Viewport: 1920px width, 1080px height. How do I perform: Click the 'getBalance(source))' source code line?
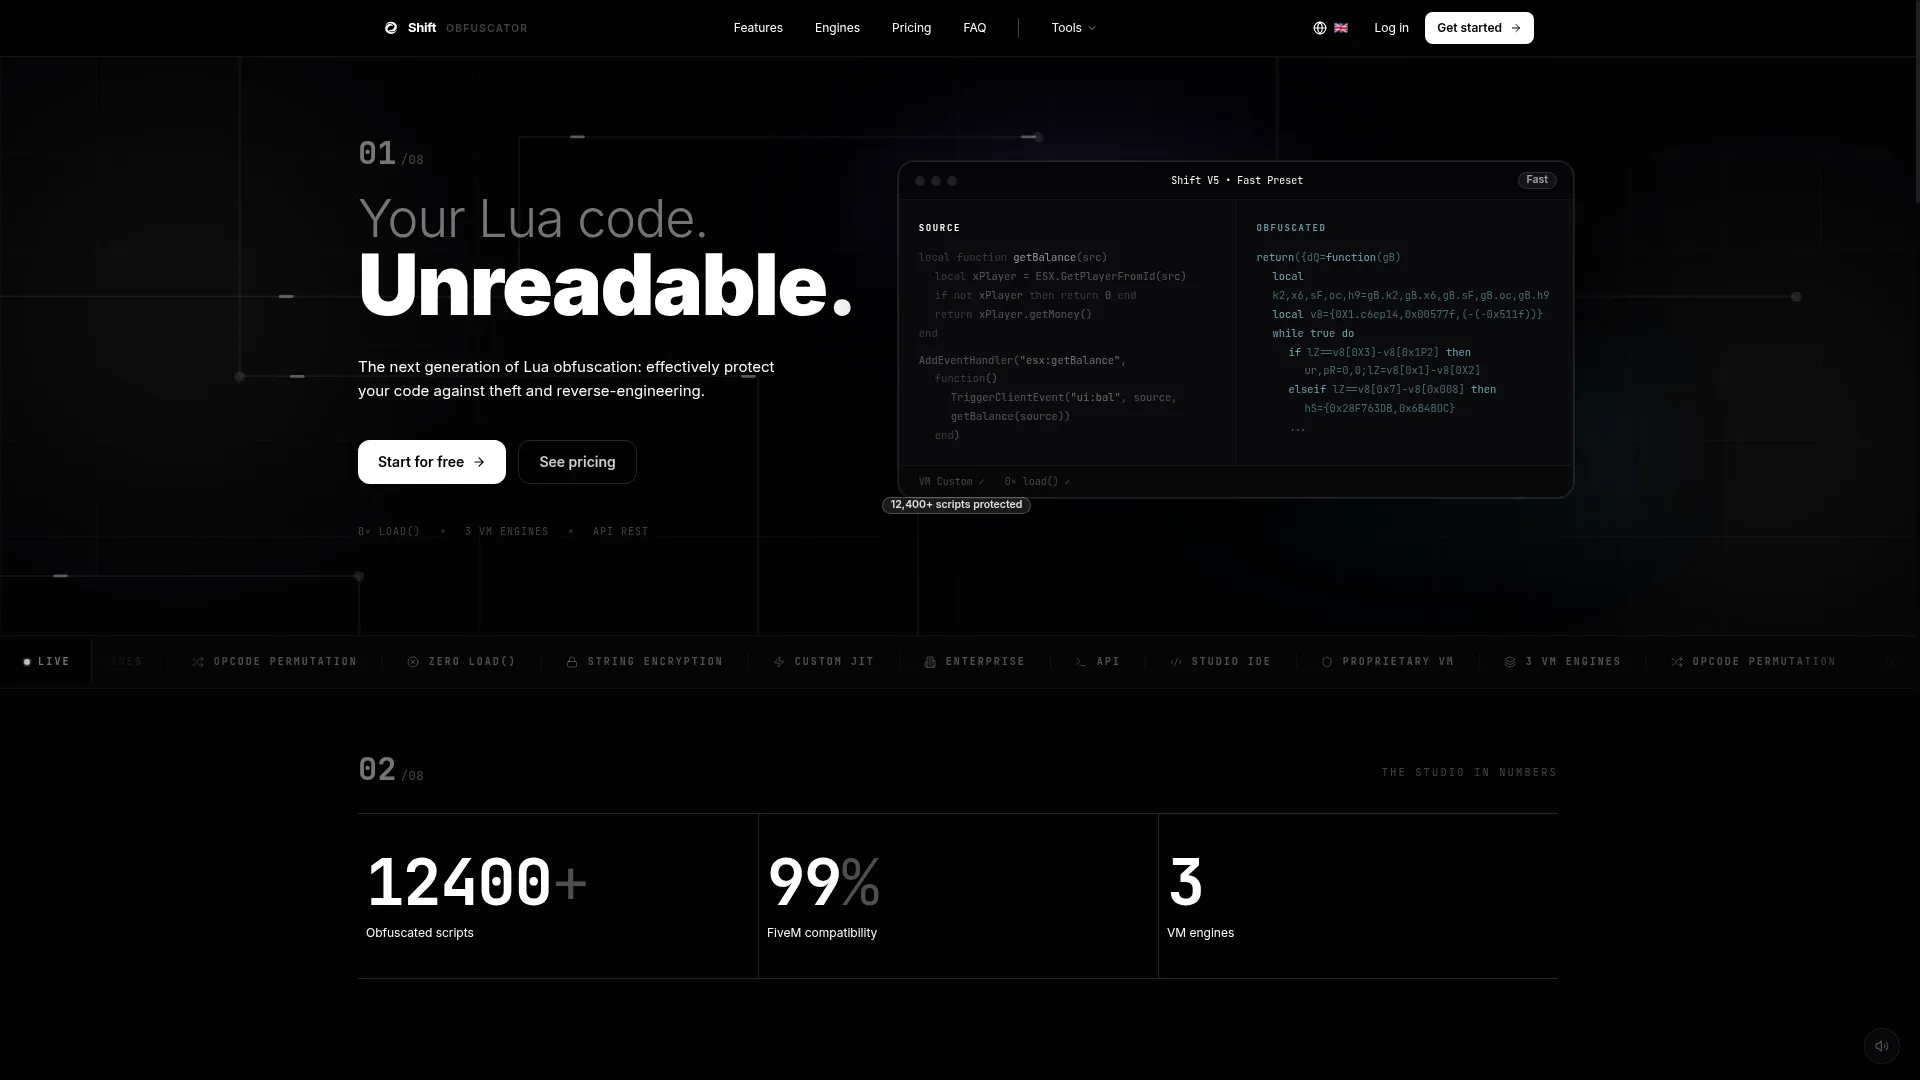click(x=1010, y=417)
